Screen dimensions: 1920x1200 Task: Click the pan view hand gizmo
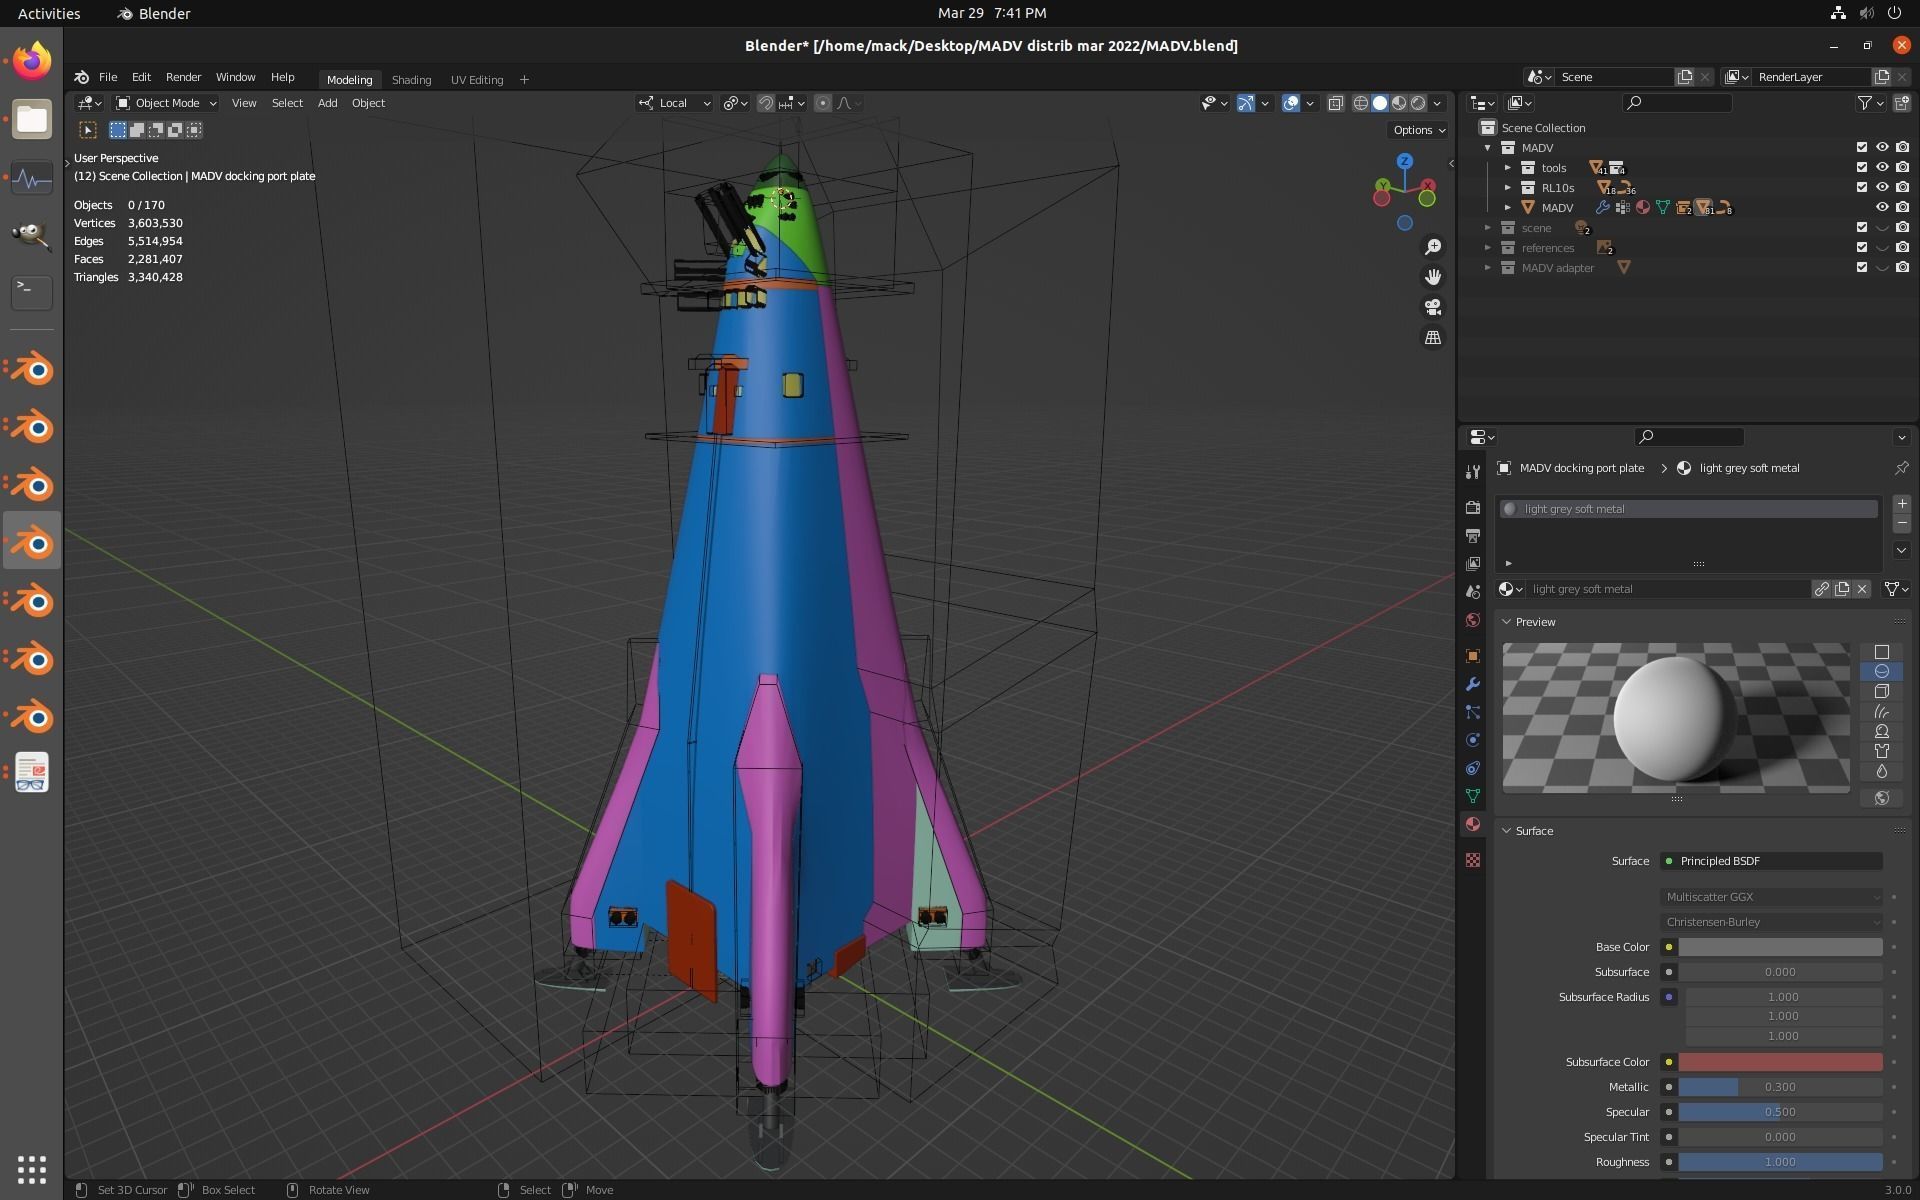click(1433, 277)
